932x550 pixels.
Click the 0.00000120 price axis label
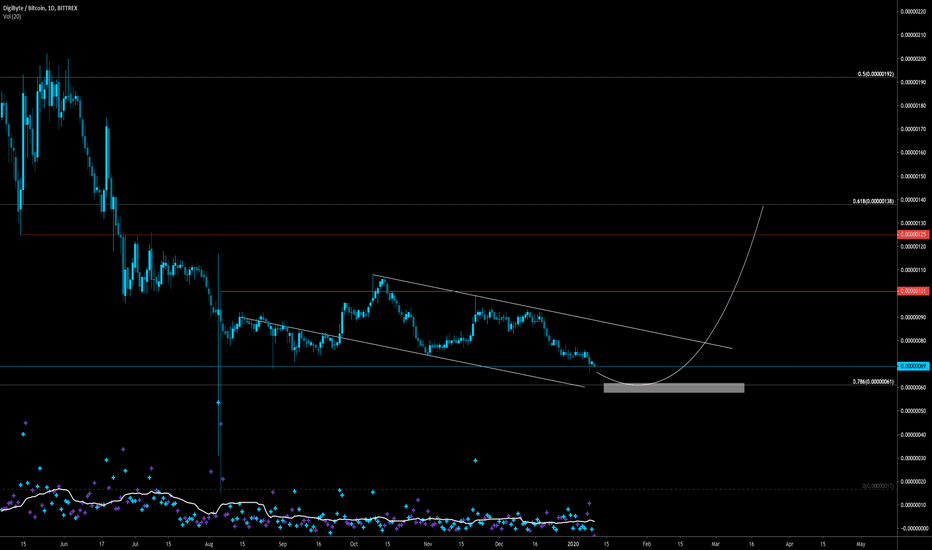point(914,247)
